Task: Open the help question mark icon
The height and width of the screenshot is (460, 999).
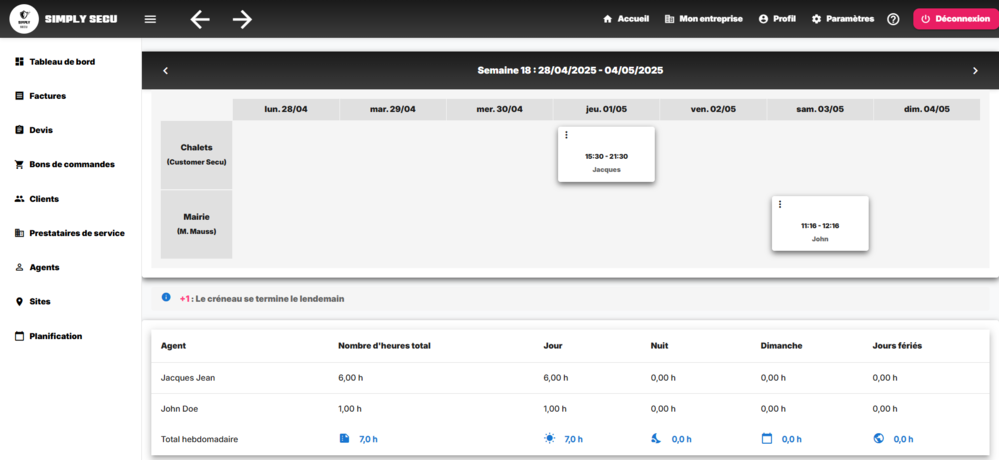Action: click(893, 19)
